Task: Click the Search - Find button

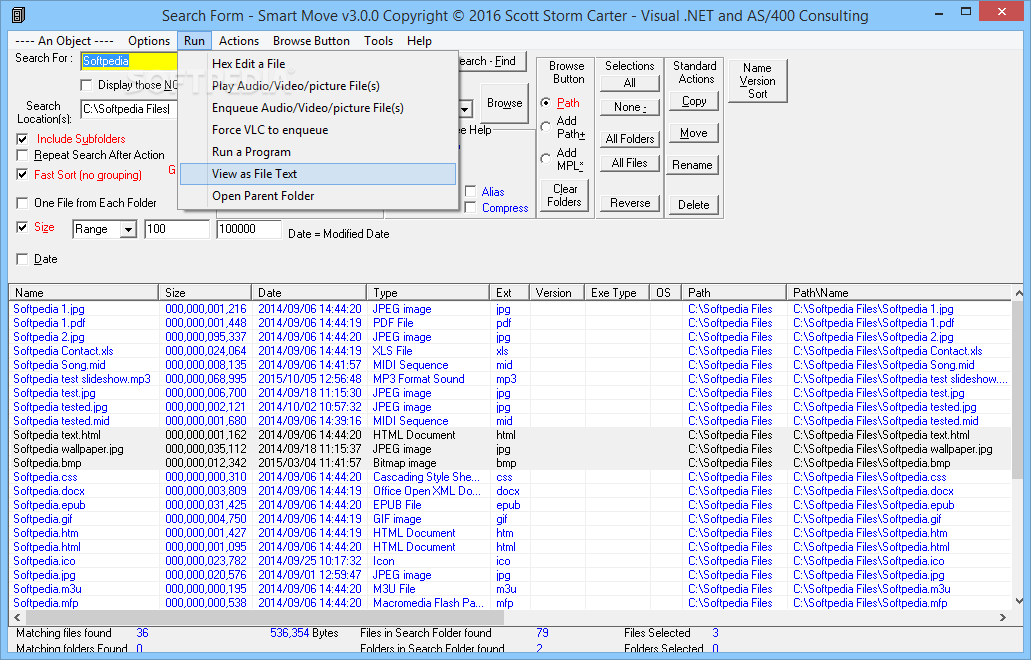Action: pos(491,61)
